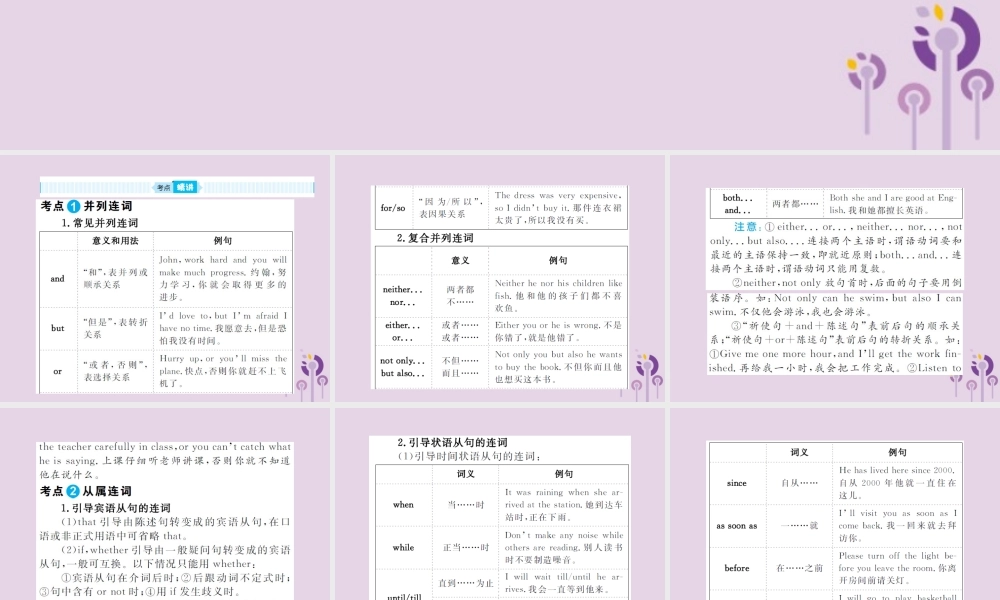Click the meaning cell 两者都……

click(795, 204)
